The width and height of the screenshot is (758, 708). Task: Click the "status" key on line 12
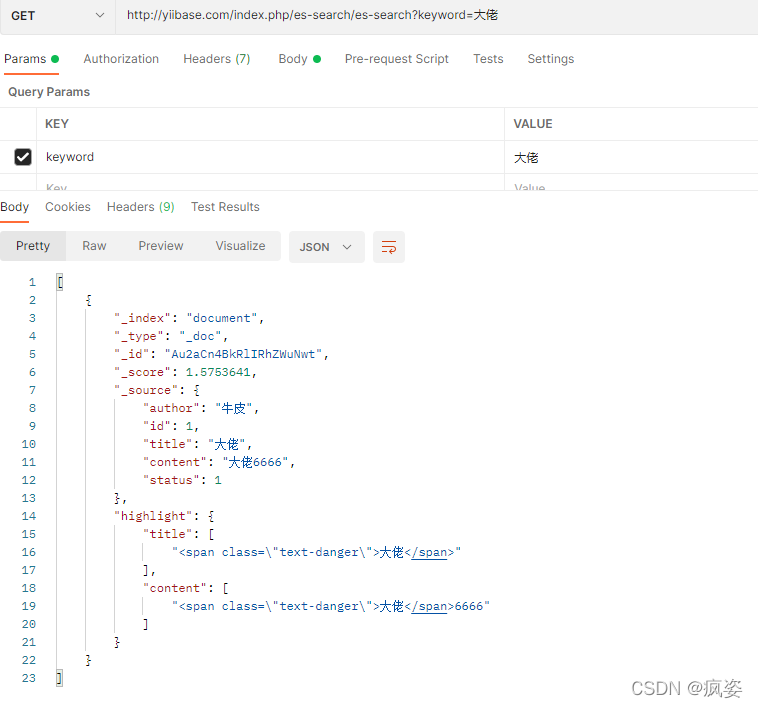[x=171, y=480]
